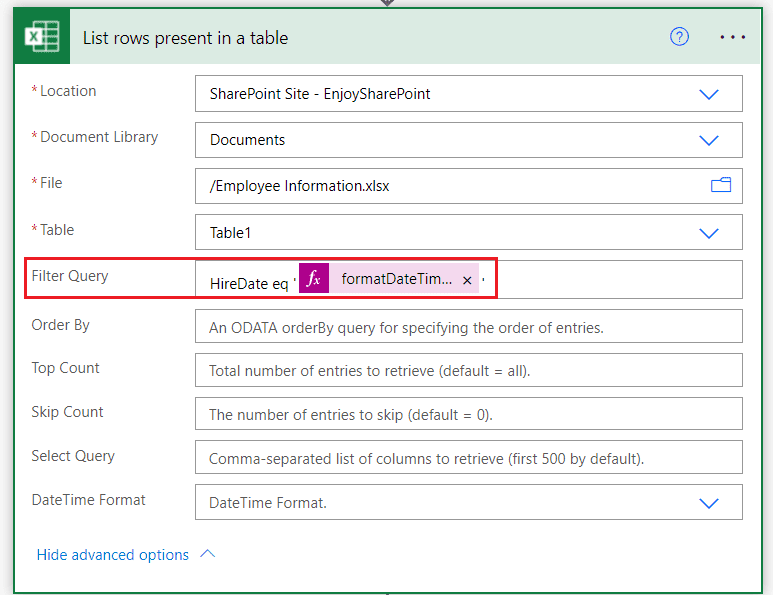Collapse with the Hide advanced options chevron
Image resolution: width=773 pixels, height=595 pixels.
coord(208,554)
